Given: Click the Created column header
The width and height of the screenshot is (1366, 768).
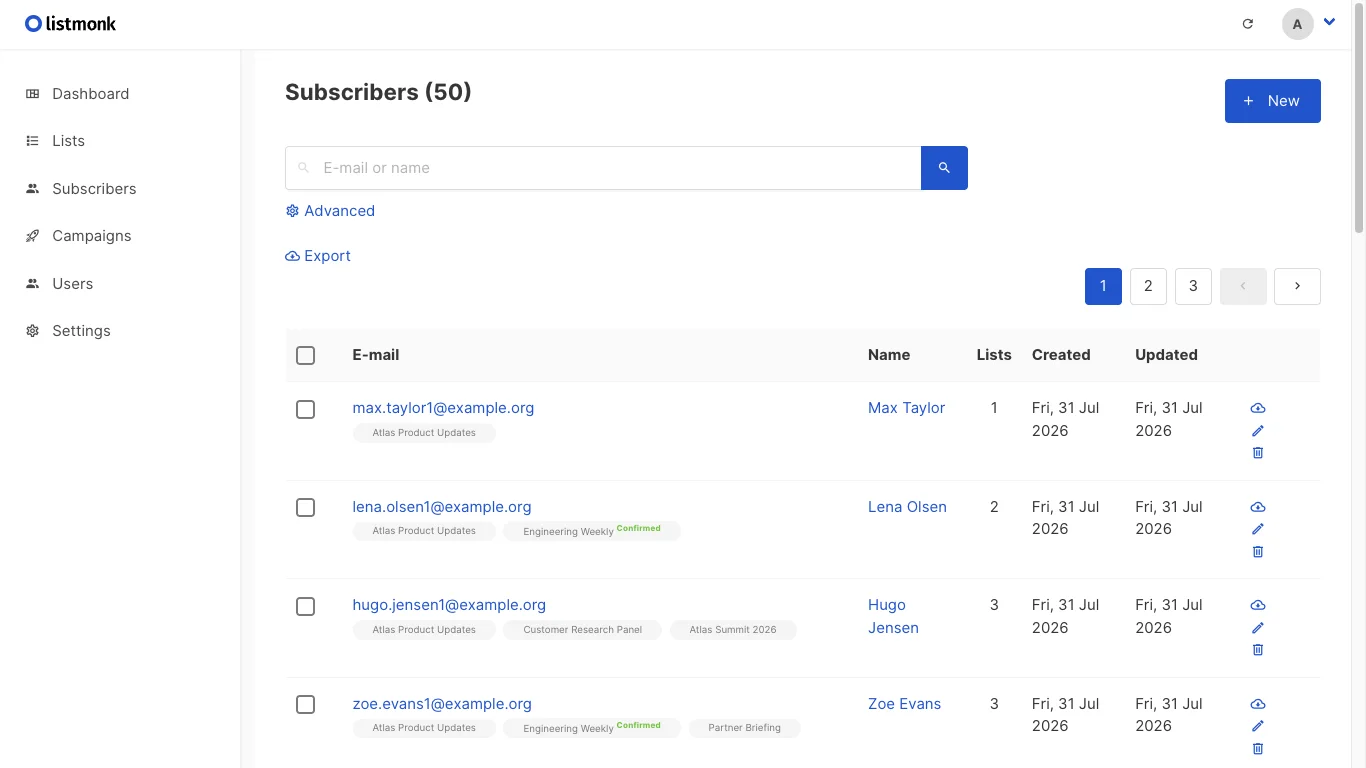Looking at the screenshot, I should (1061, 355).
